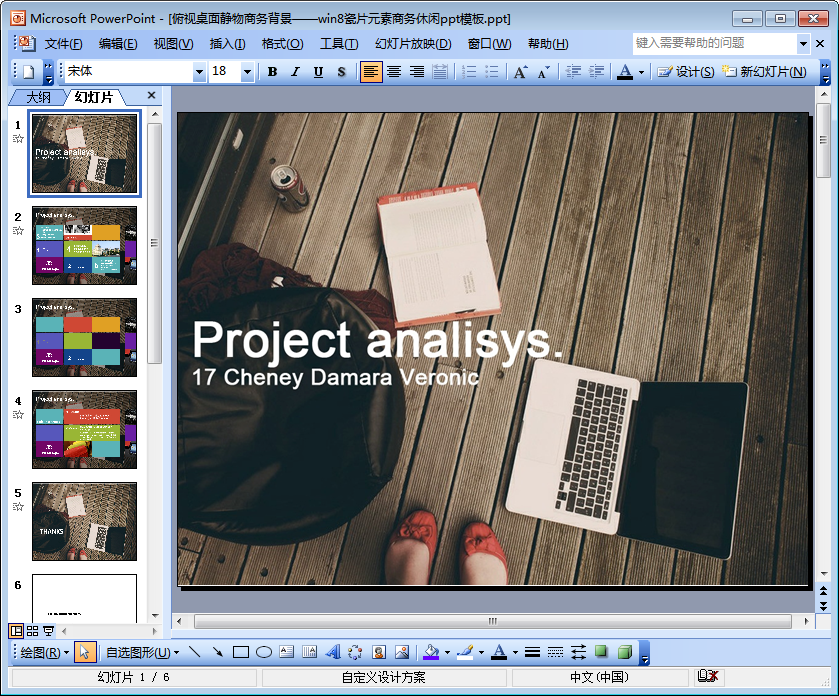Select the Arrow drawing tool
The image size is (839, 696).
[218, 652]
